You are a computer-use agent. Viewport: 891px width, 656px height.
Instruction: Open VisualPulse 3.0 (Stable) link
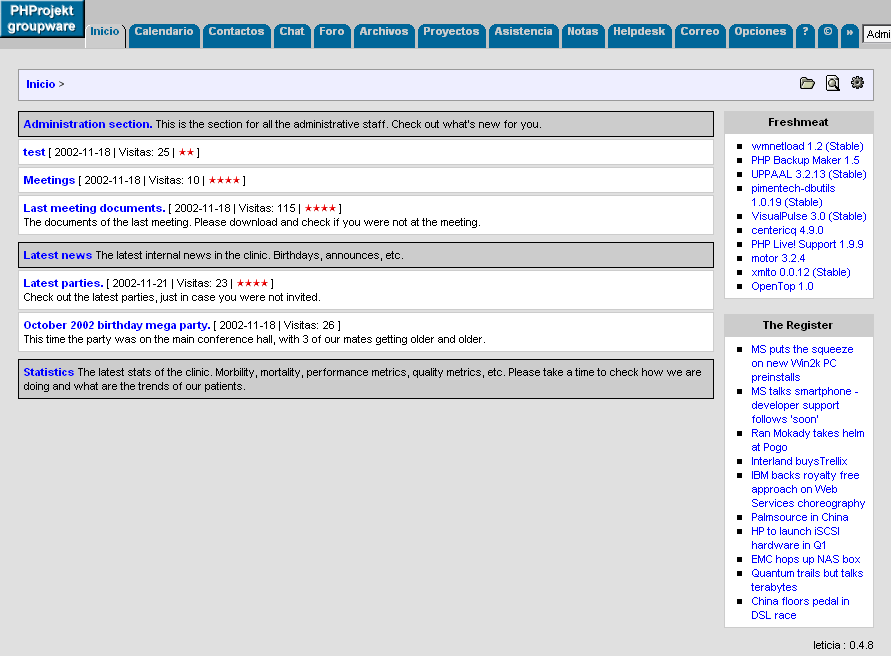809,216
